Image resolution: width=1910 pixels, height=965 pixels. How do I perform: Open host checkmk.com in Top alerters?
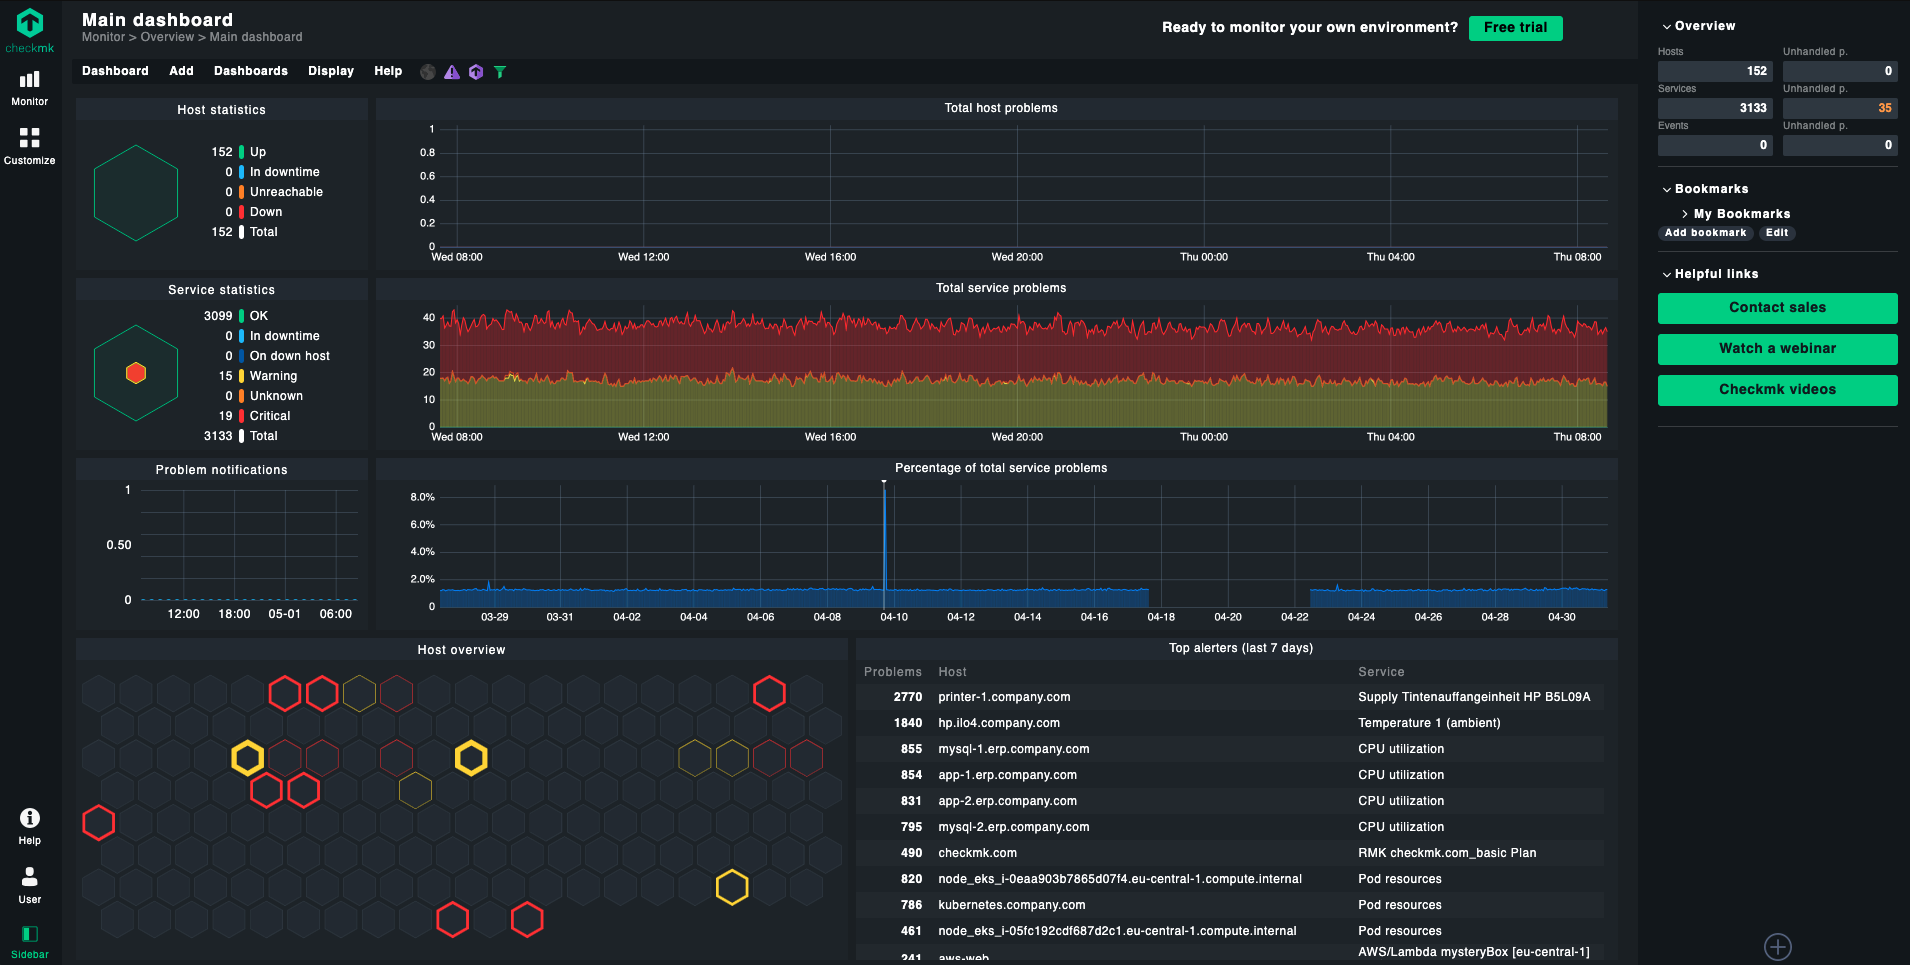click(977, 853)
